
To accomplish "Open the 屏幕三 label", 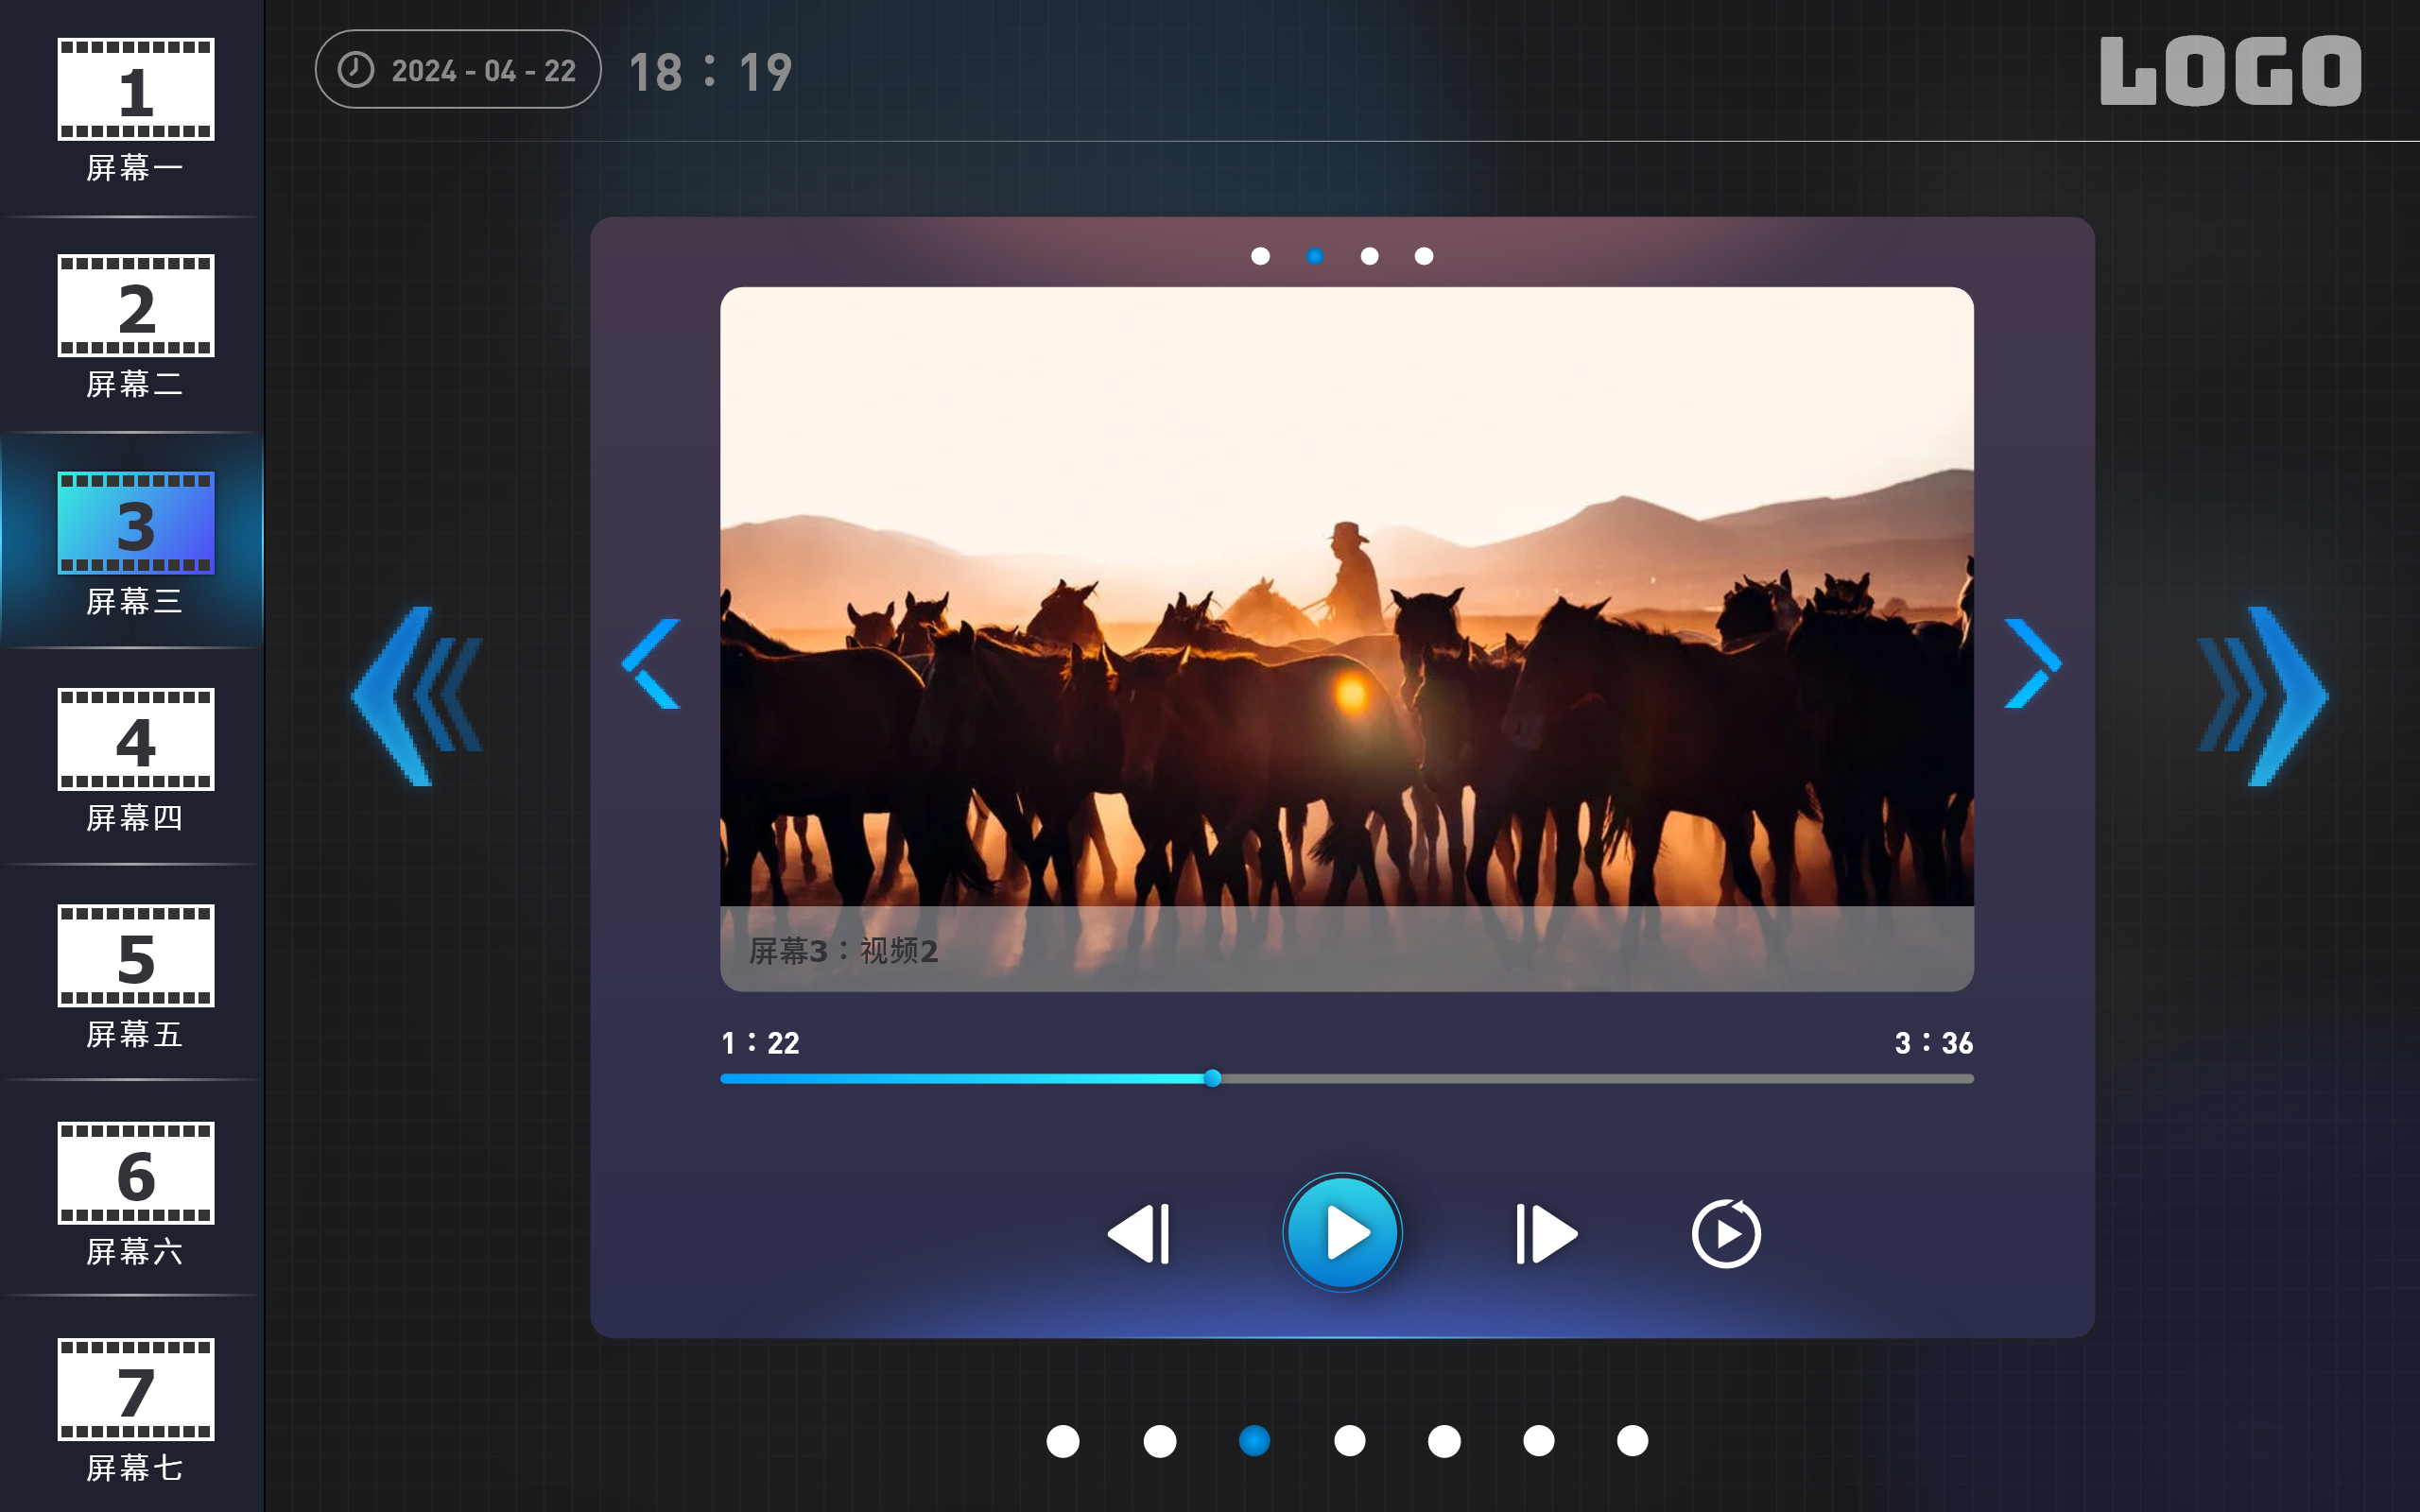I will 135,601.
